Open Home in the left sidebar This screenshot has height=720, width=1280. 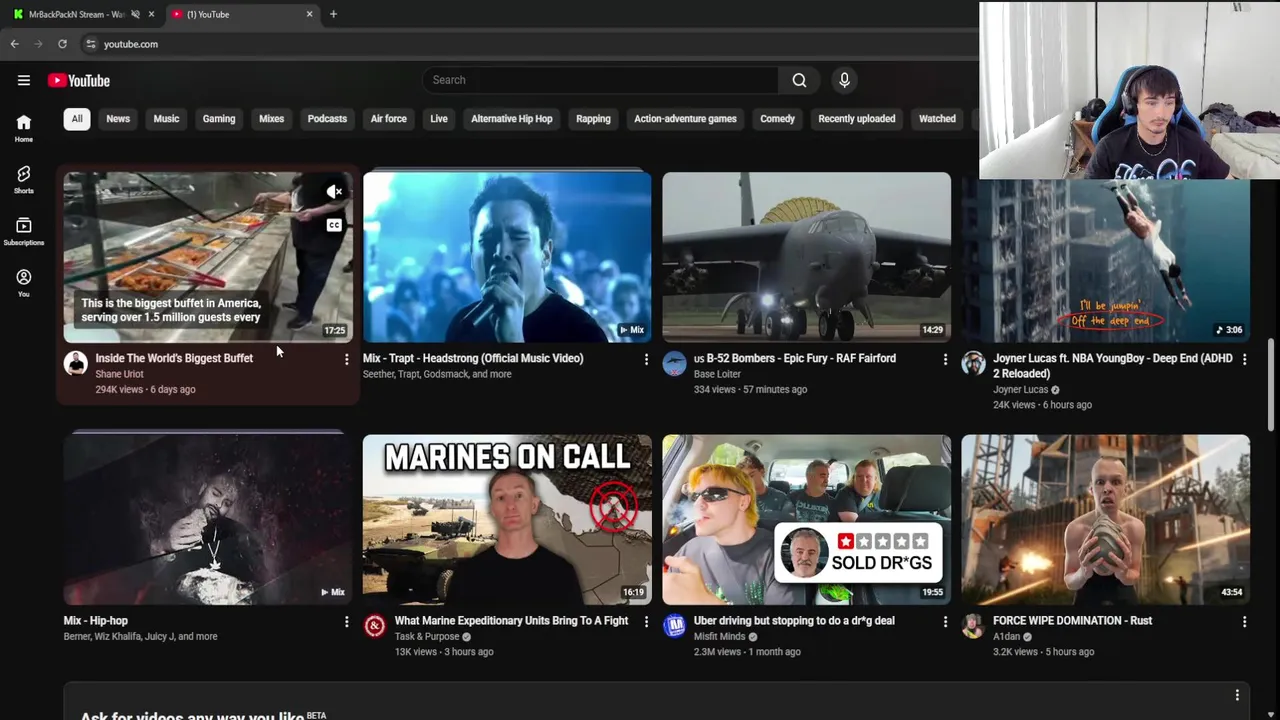tap(24, 128)
